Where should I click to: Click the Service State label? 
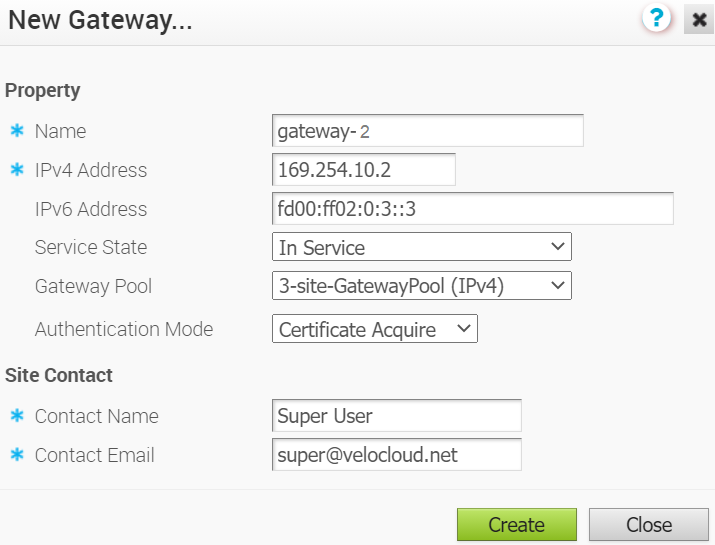tap(90, 247)
